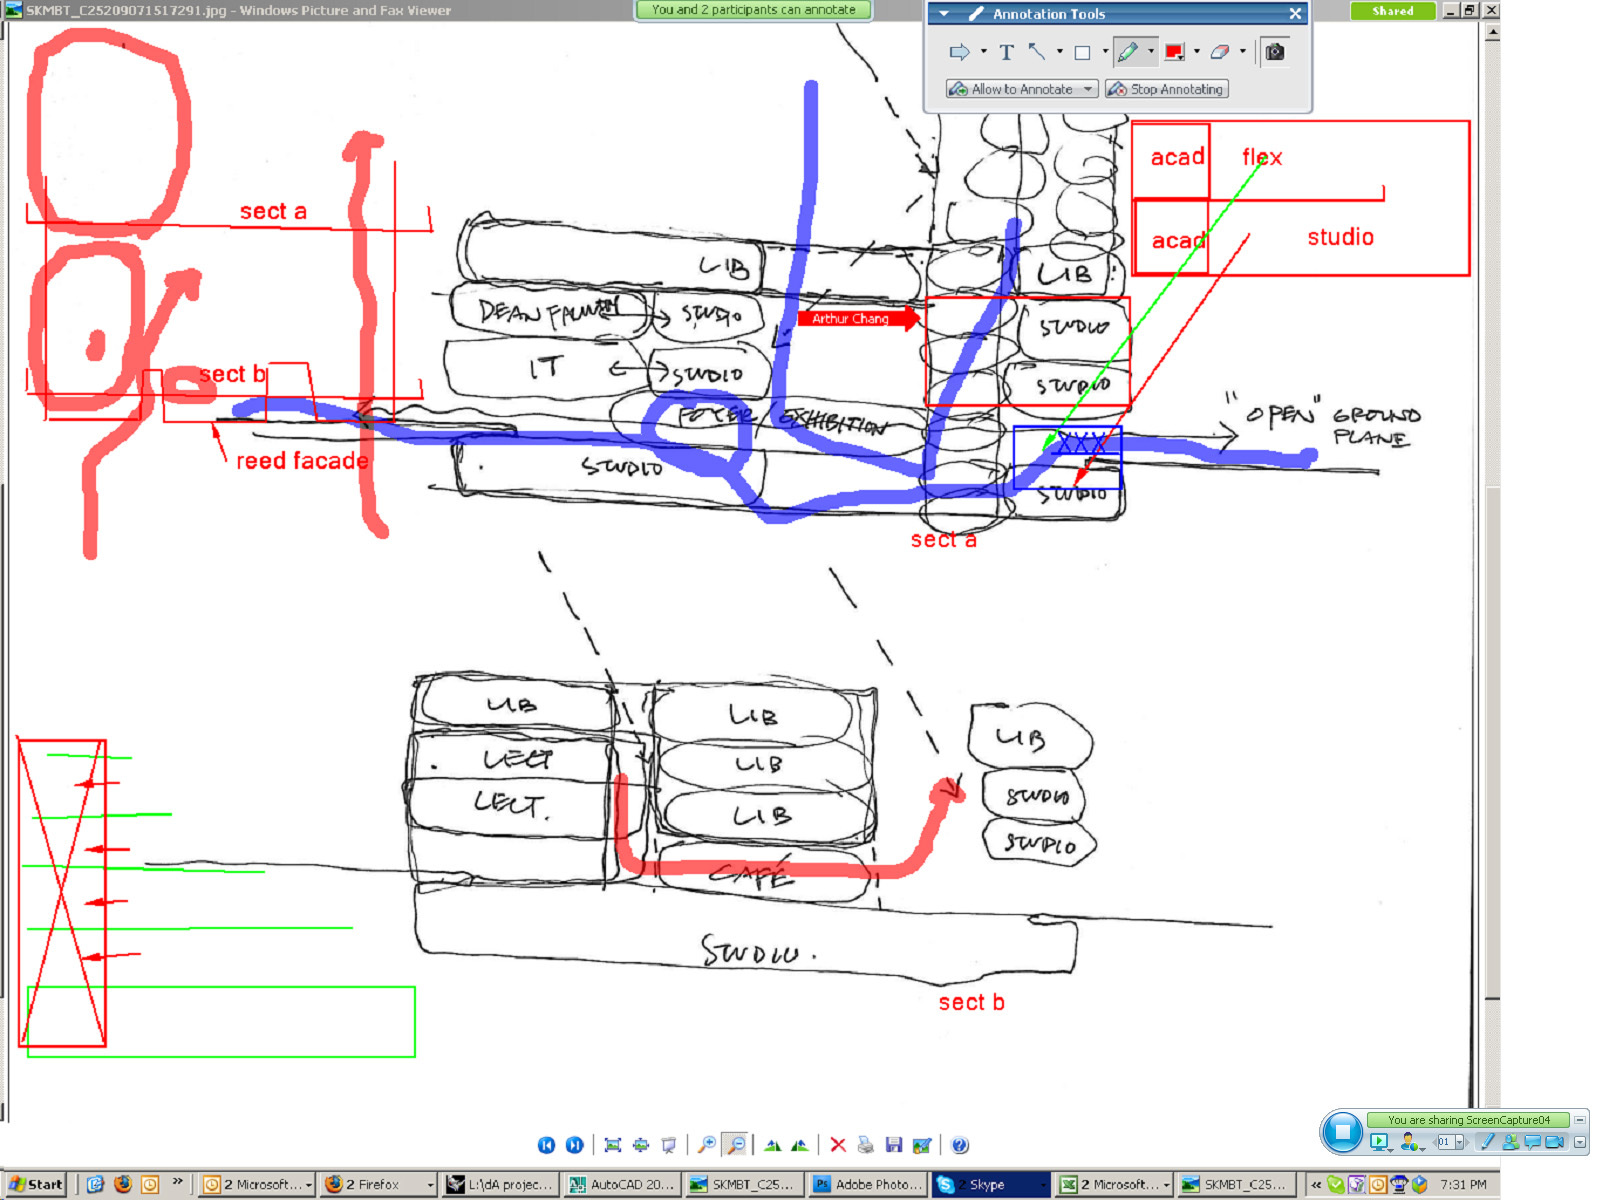Screen dimensions: 1600x1200
Task: Go to the next image
Action: [574, 1145]
